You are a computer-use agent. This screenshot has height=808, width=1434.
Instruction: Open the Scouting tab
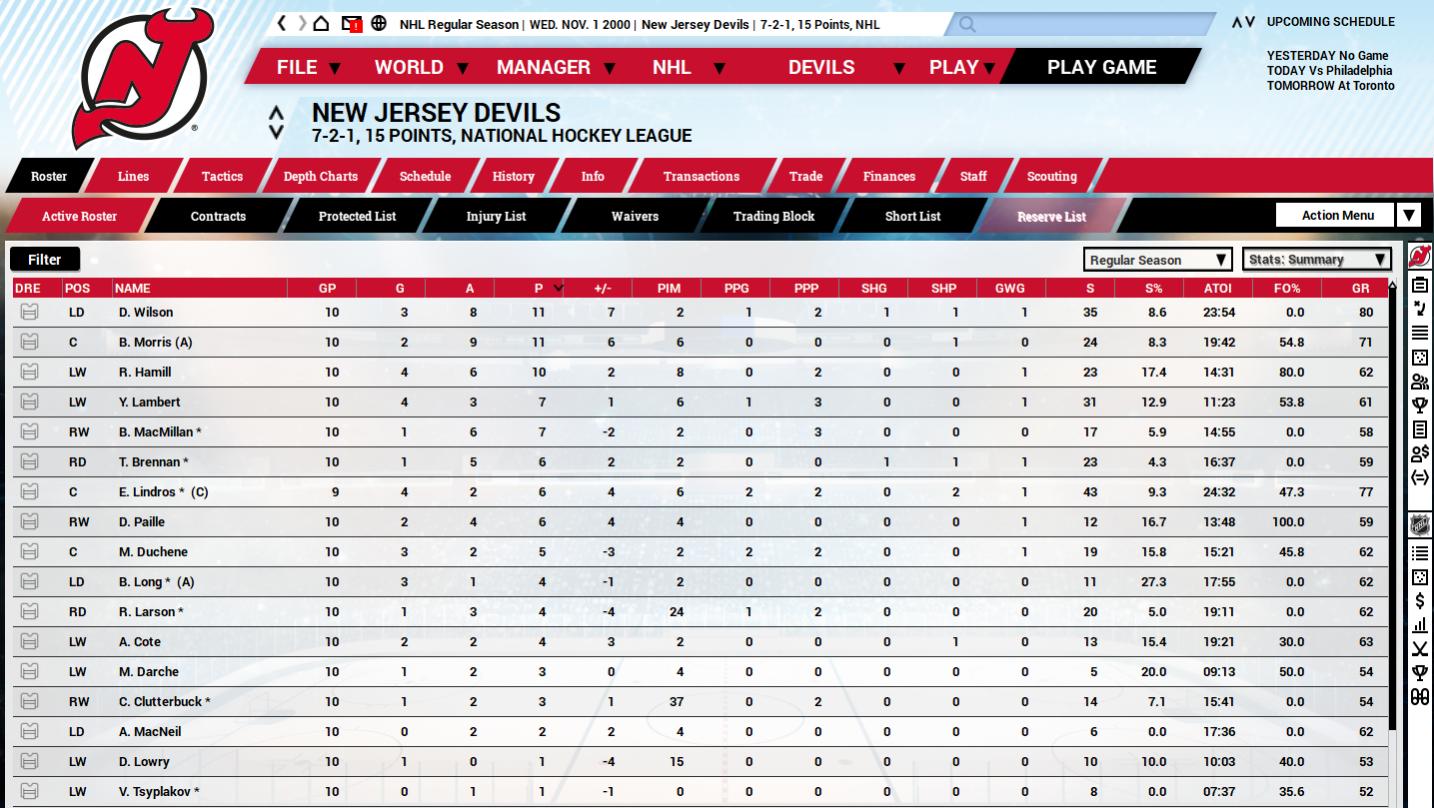tap(1052, 176)
